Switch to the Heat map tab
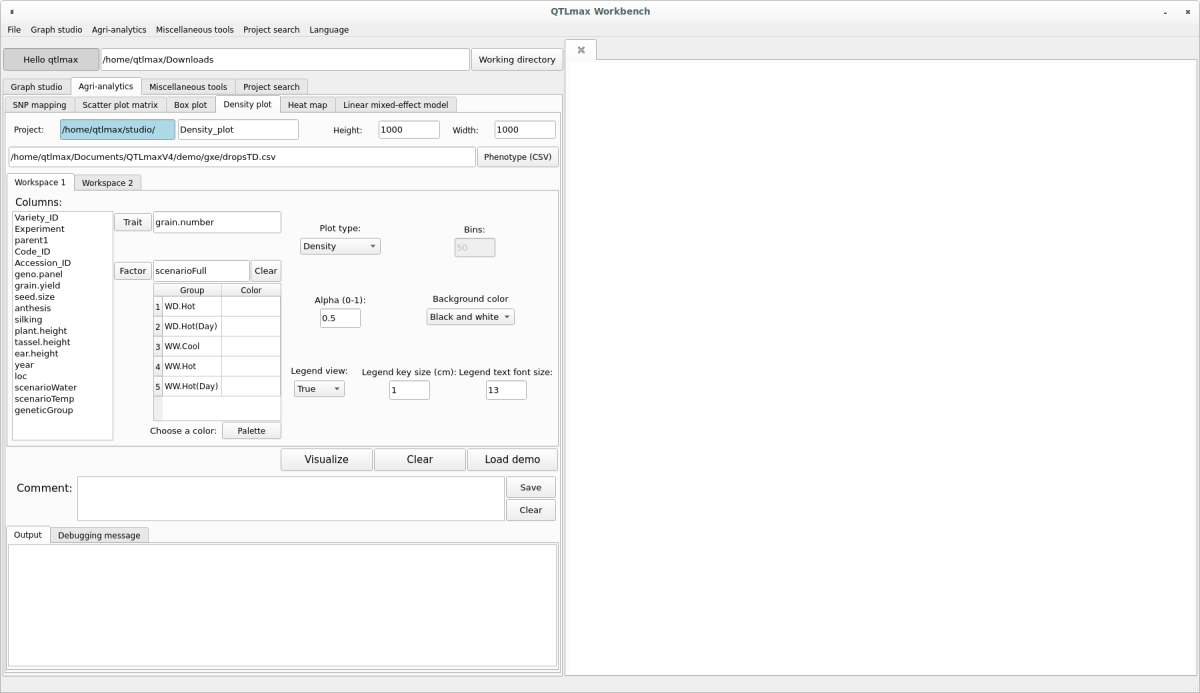 pos(307,105)
